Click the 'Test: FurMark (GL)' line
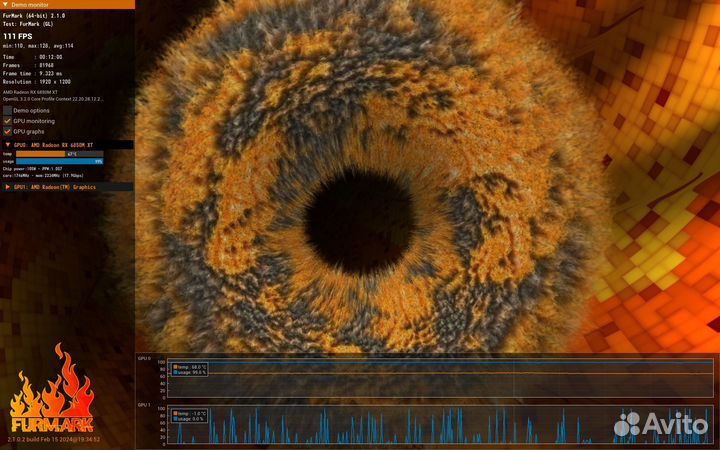The width and height of the screenshot is (720, 450). point(28,24)
